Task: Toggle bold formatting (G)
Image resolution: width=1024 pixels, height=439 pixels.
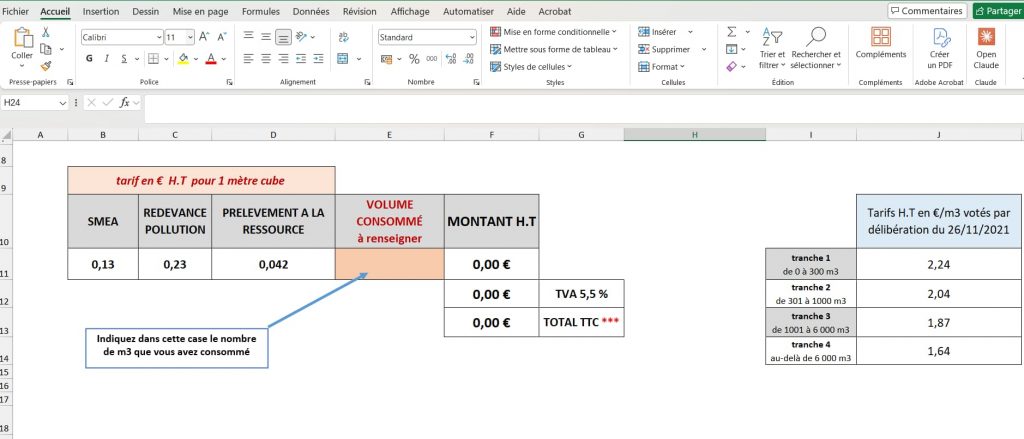Action: tap(90, 59)
